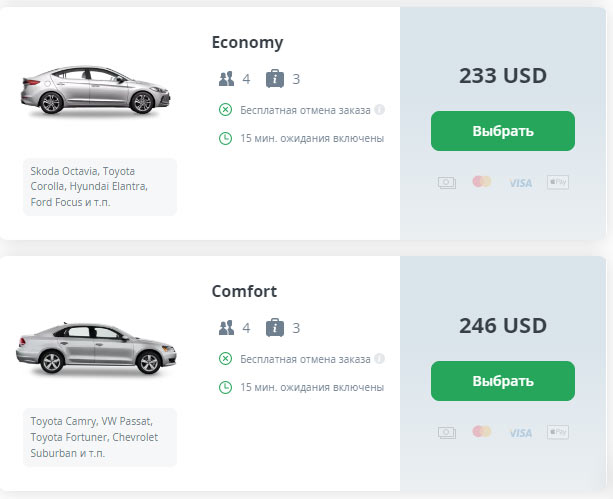Click Comfort passengers icon
This screenshot has height=499, width=613.
click(226, 327)
